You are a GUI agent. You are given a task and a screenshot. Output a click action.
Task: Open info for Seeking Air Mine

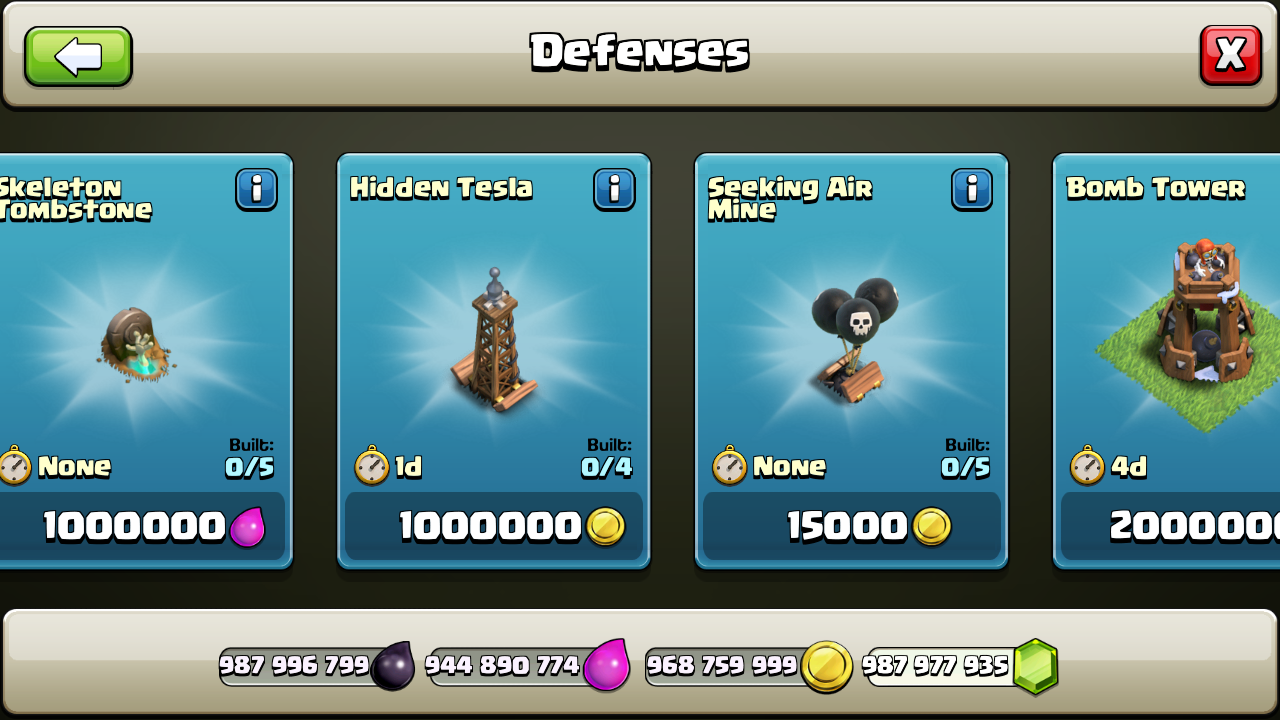[972, 189]
